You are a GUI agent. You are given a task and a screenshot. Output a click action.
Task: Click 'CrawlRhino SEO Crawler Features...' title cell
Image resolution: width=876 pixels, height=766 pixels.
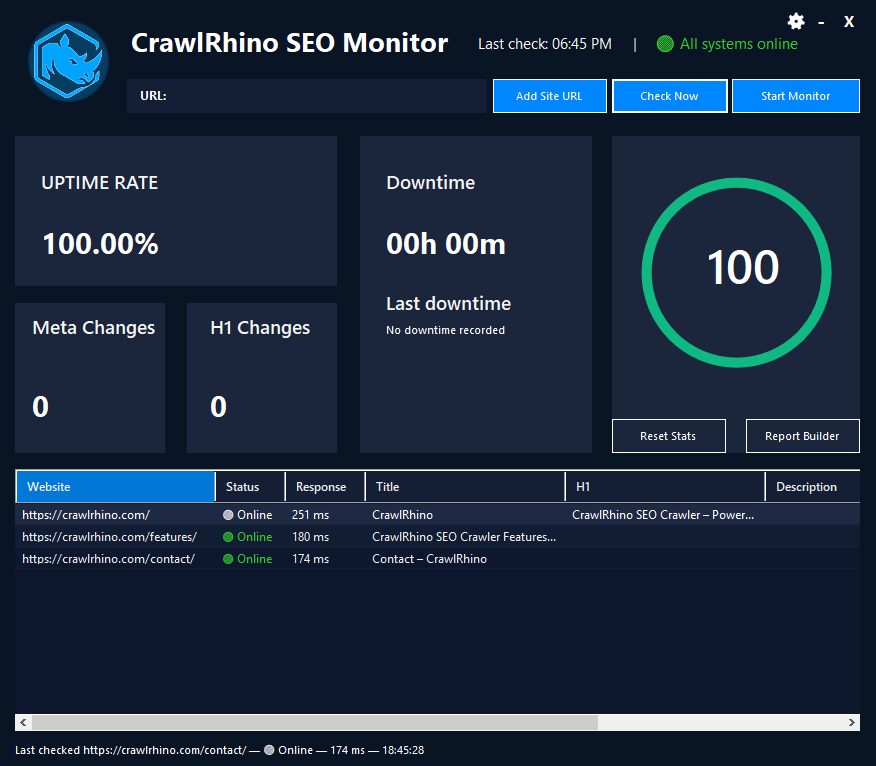point(464,537)
